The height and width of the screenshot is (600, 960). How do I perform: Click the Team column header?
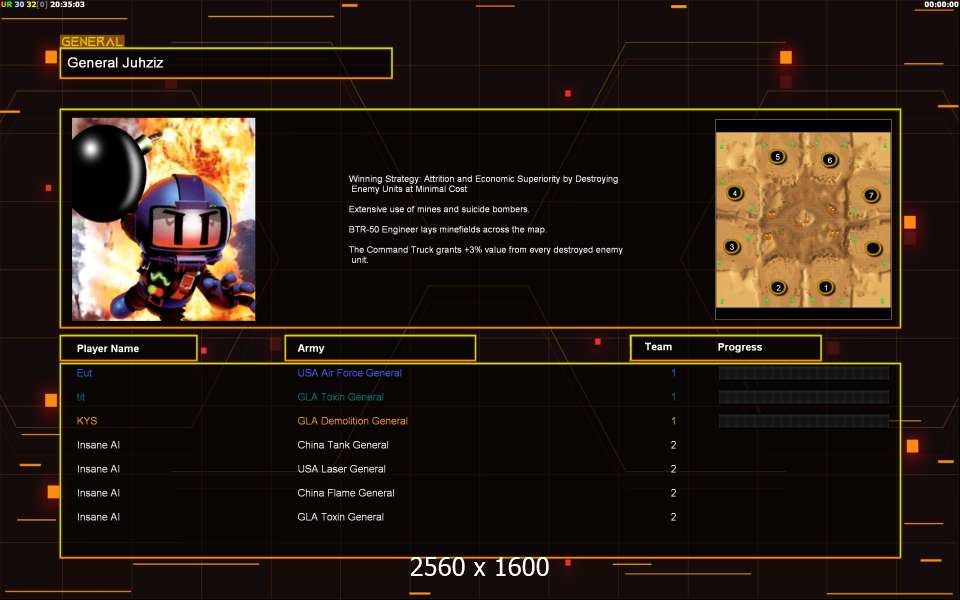point(658,347)
